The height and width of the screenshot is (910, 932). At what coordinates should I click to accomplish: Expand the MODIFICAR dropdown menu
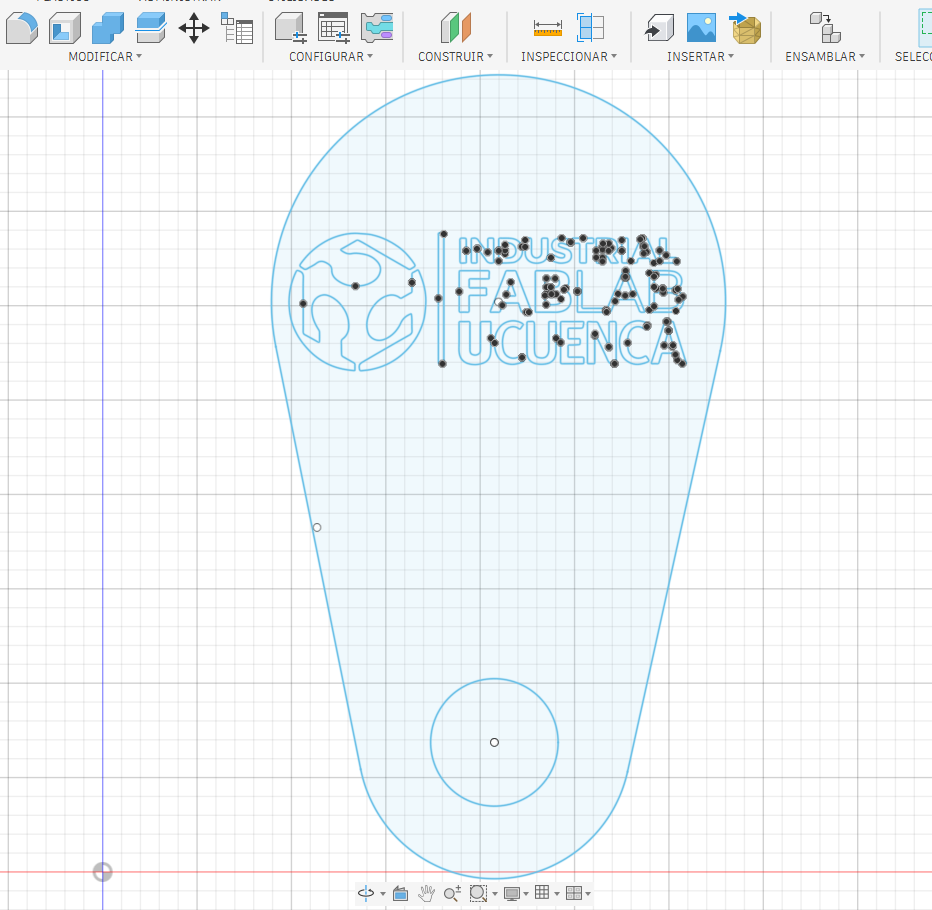[105, 56]
